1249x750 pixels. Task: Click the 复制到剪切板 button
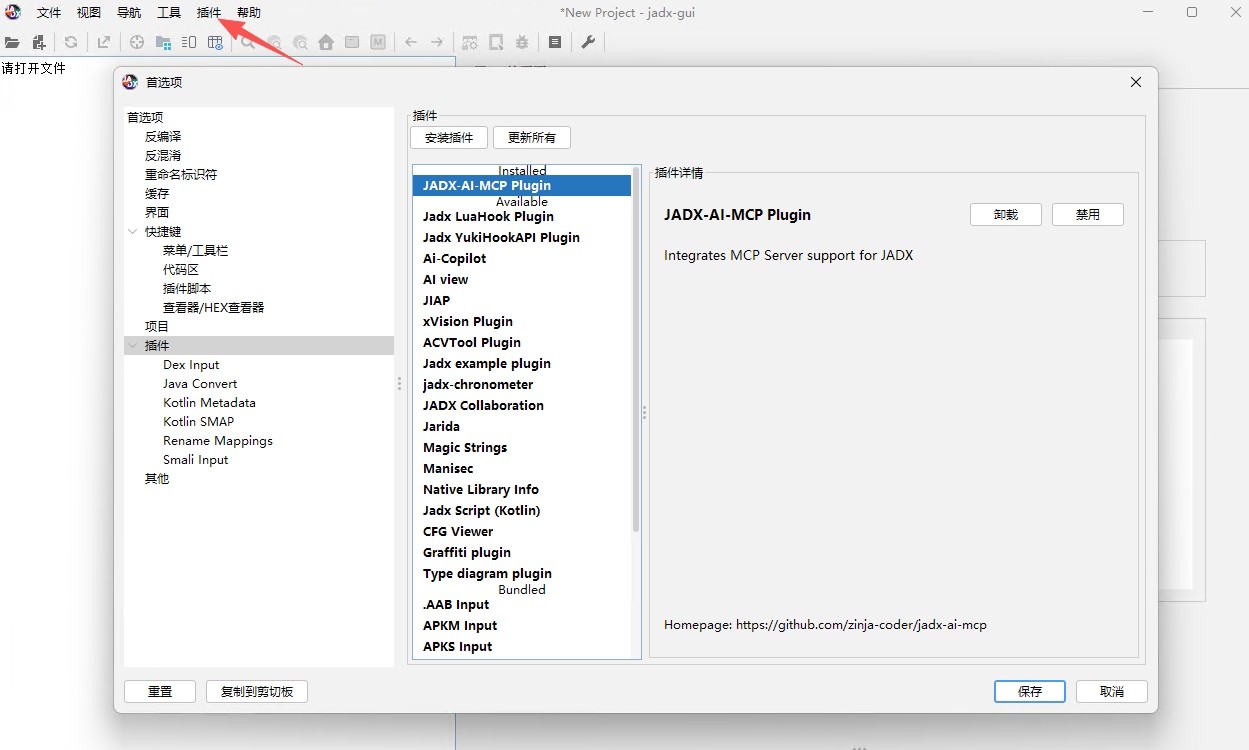tap(257, 691)
